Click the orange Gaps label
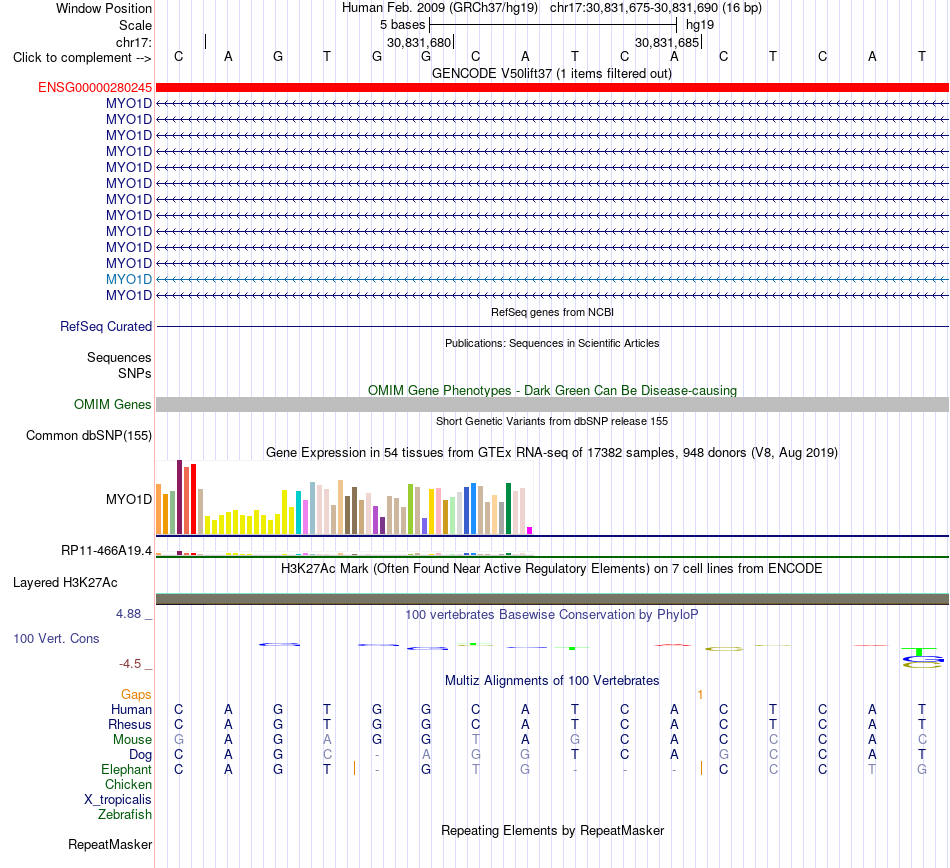Screen dimensions: 950x868 click(x=136, y=694)
